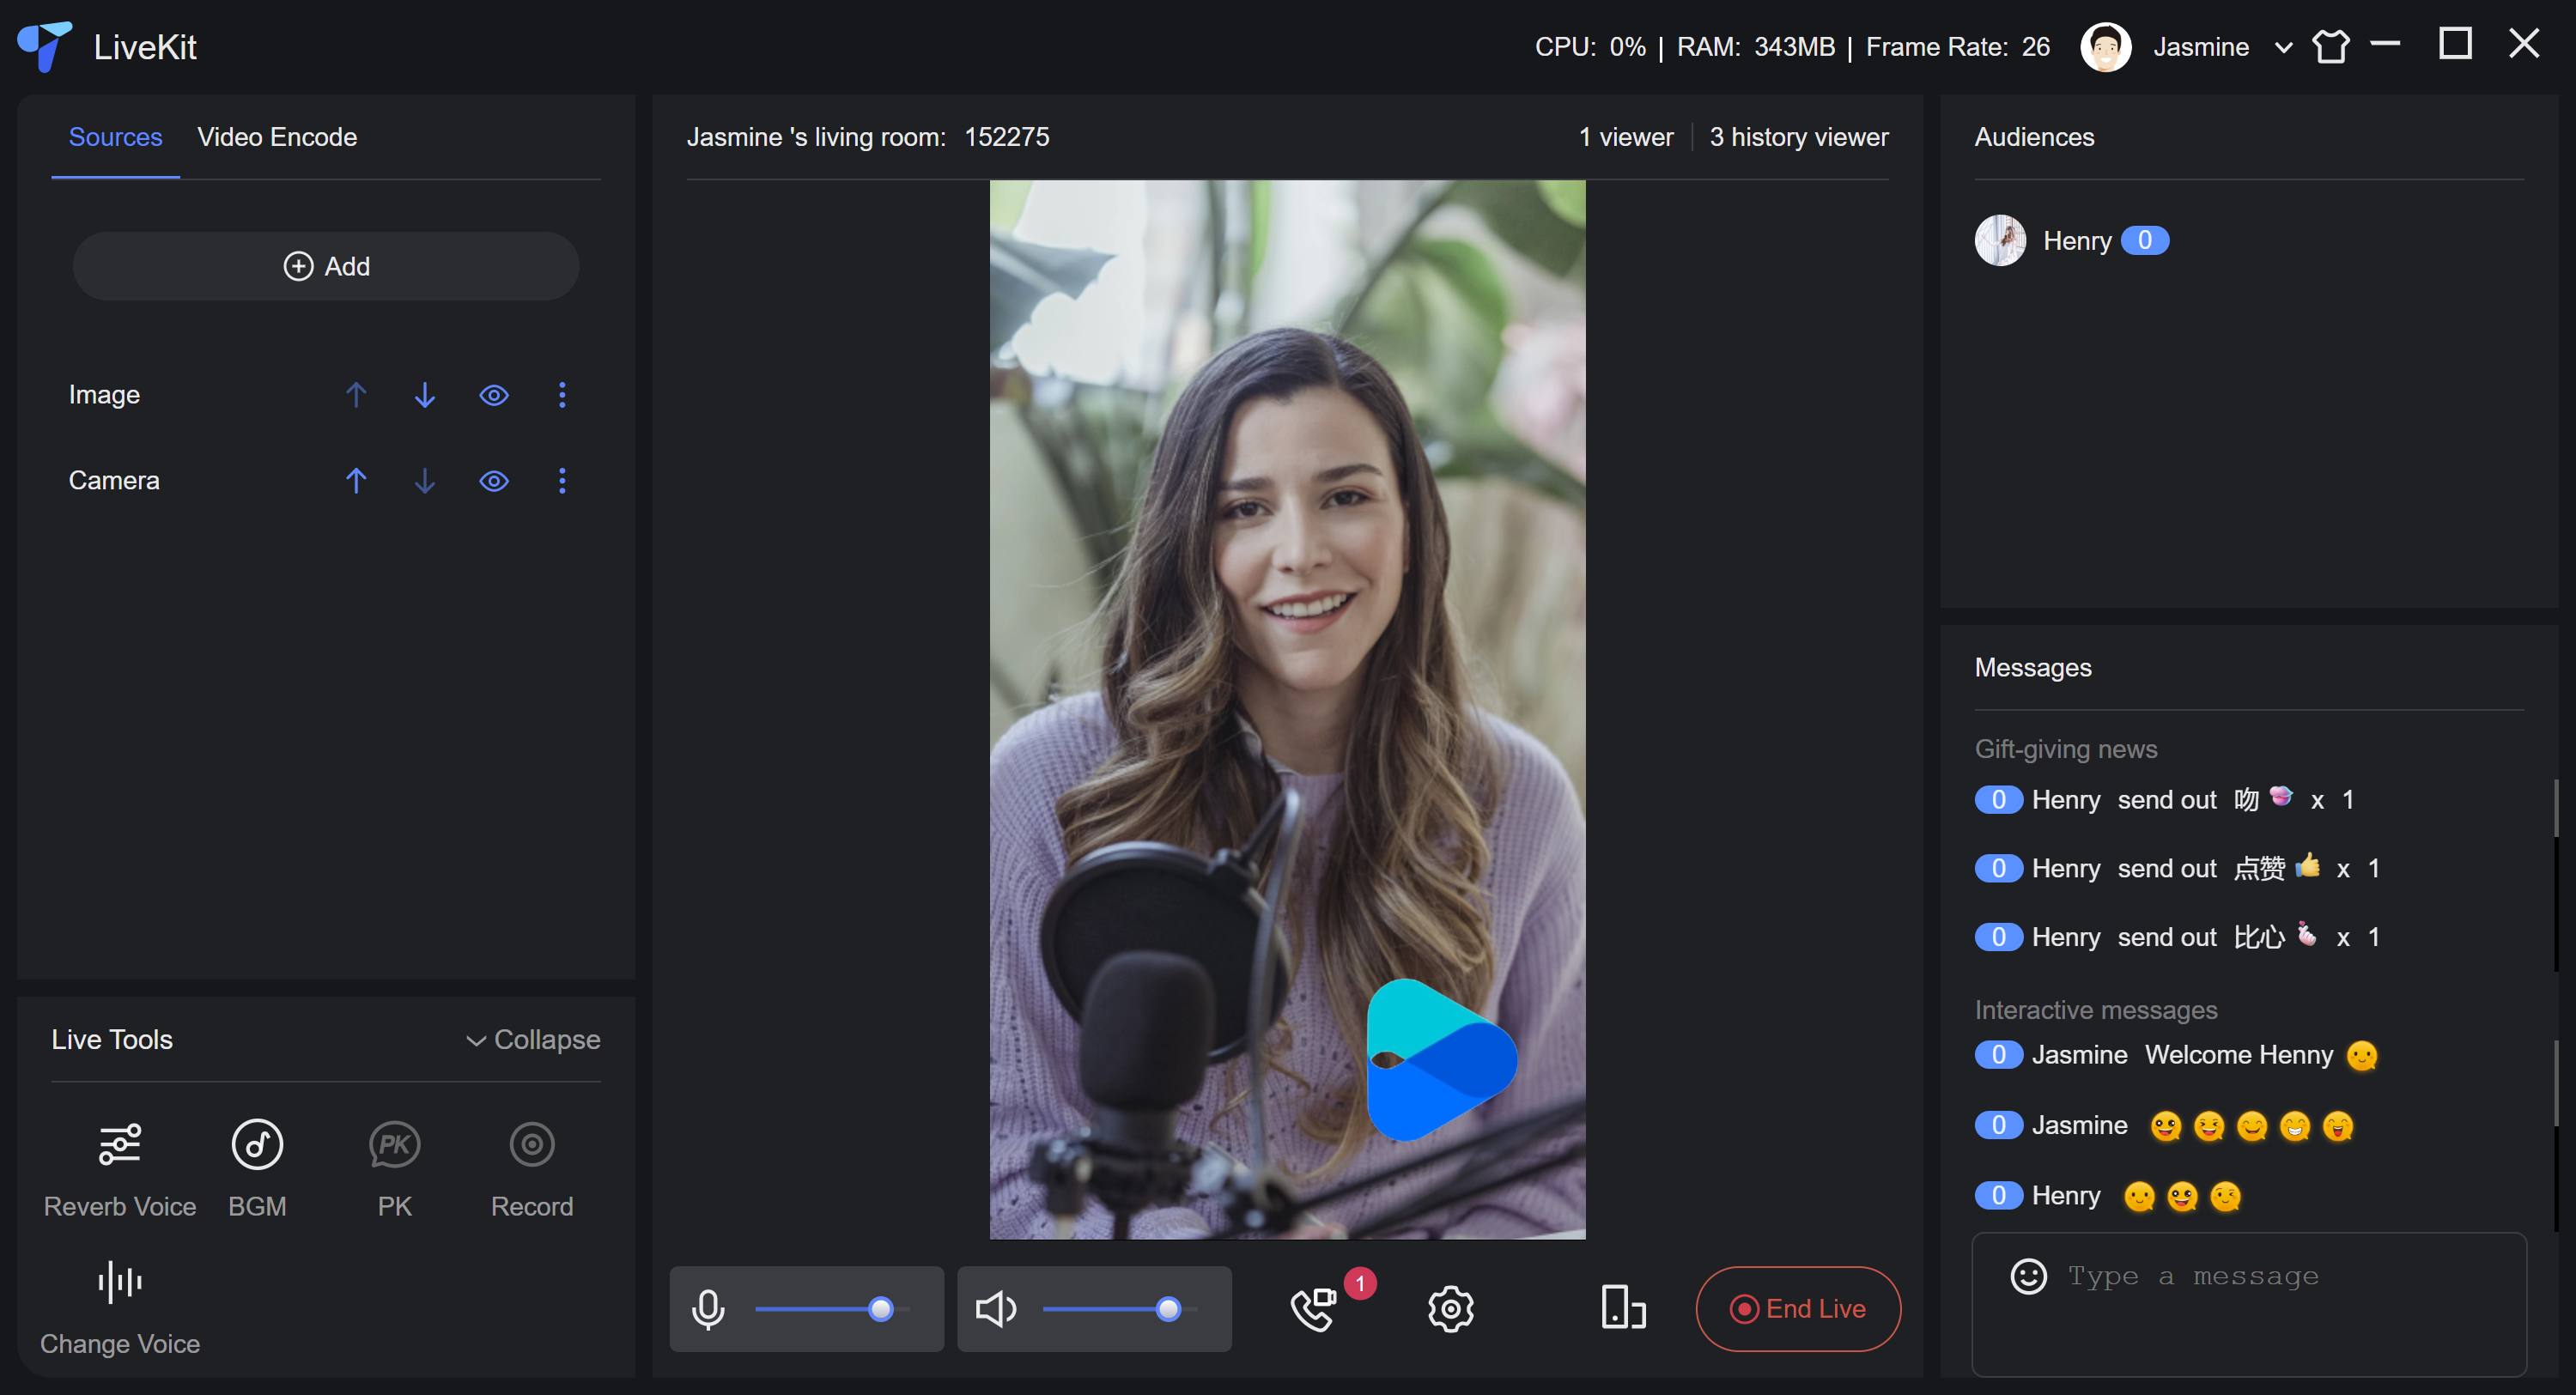This screenshot has width=2576, height=1395.
Task: Open the skin theme shirt icon
Action: (x=2330, y=47)
